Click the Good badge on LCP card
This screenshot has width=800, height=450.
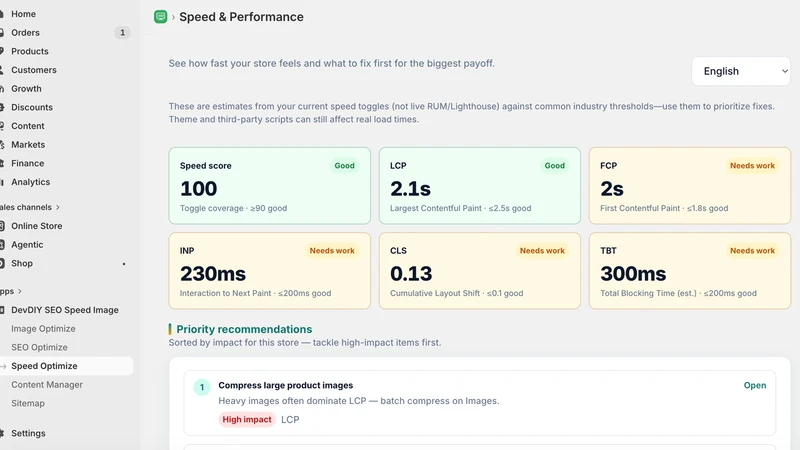tap(555, 166)
